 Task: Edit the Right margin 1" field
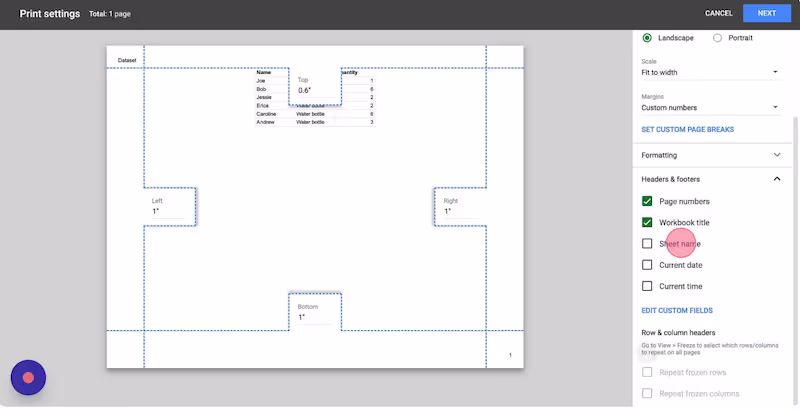[461, 211]
